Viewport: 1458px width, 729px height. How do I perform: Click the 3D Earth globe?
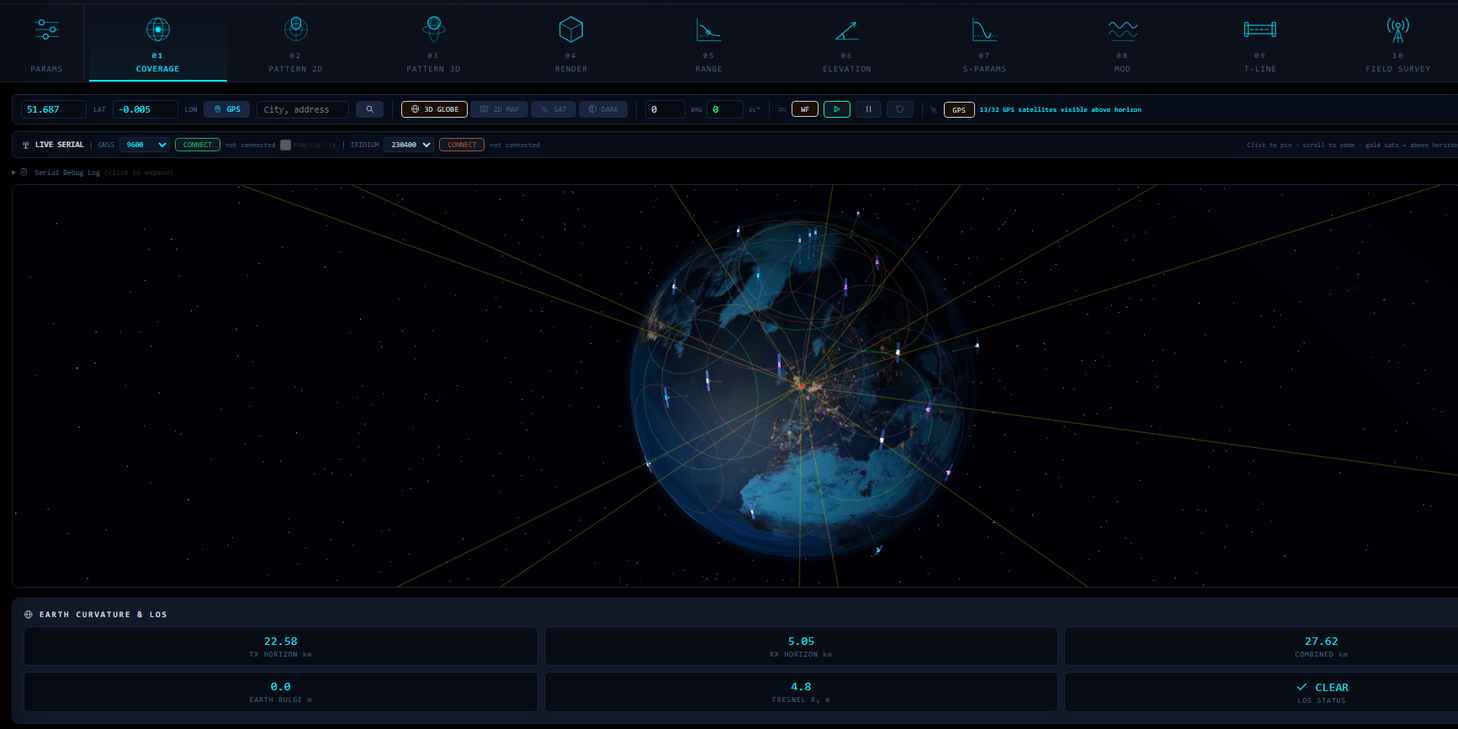tap(800, 388)
